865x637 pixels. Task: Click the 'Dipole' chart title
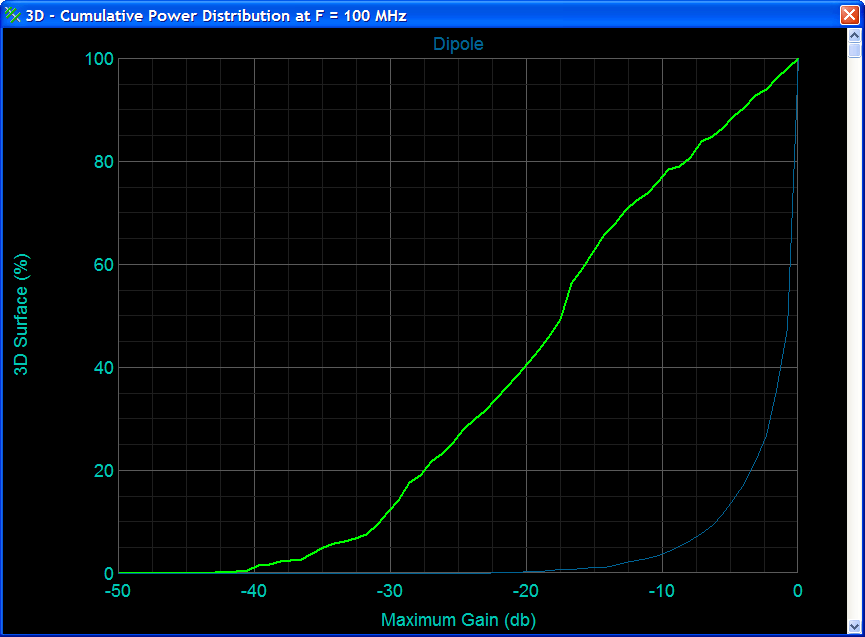[x=458, y=44]
